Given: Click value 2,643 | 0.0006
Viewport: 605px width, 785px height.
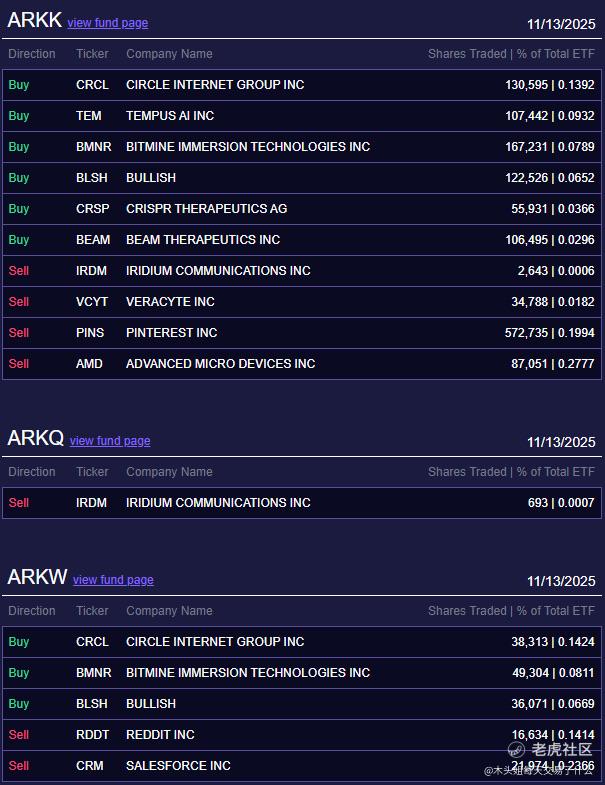Looking at the screenshot, I should point(556,271).
